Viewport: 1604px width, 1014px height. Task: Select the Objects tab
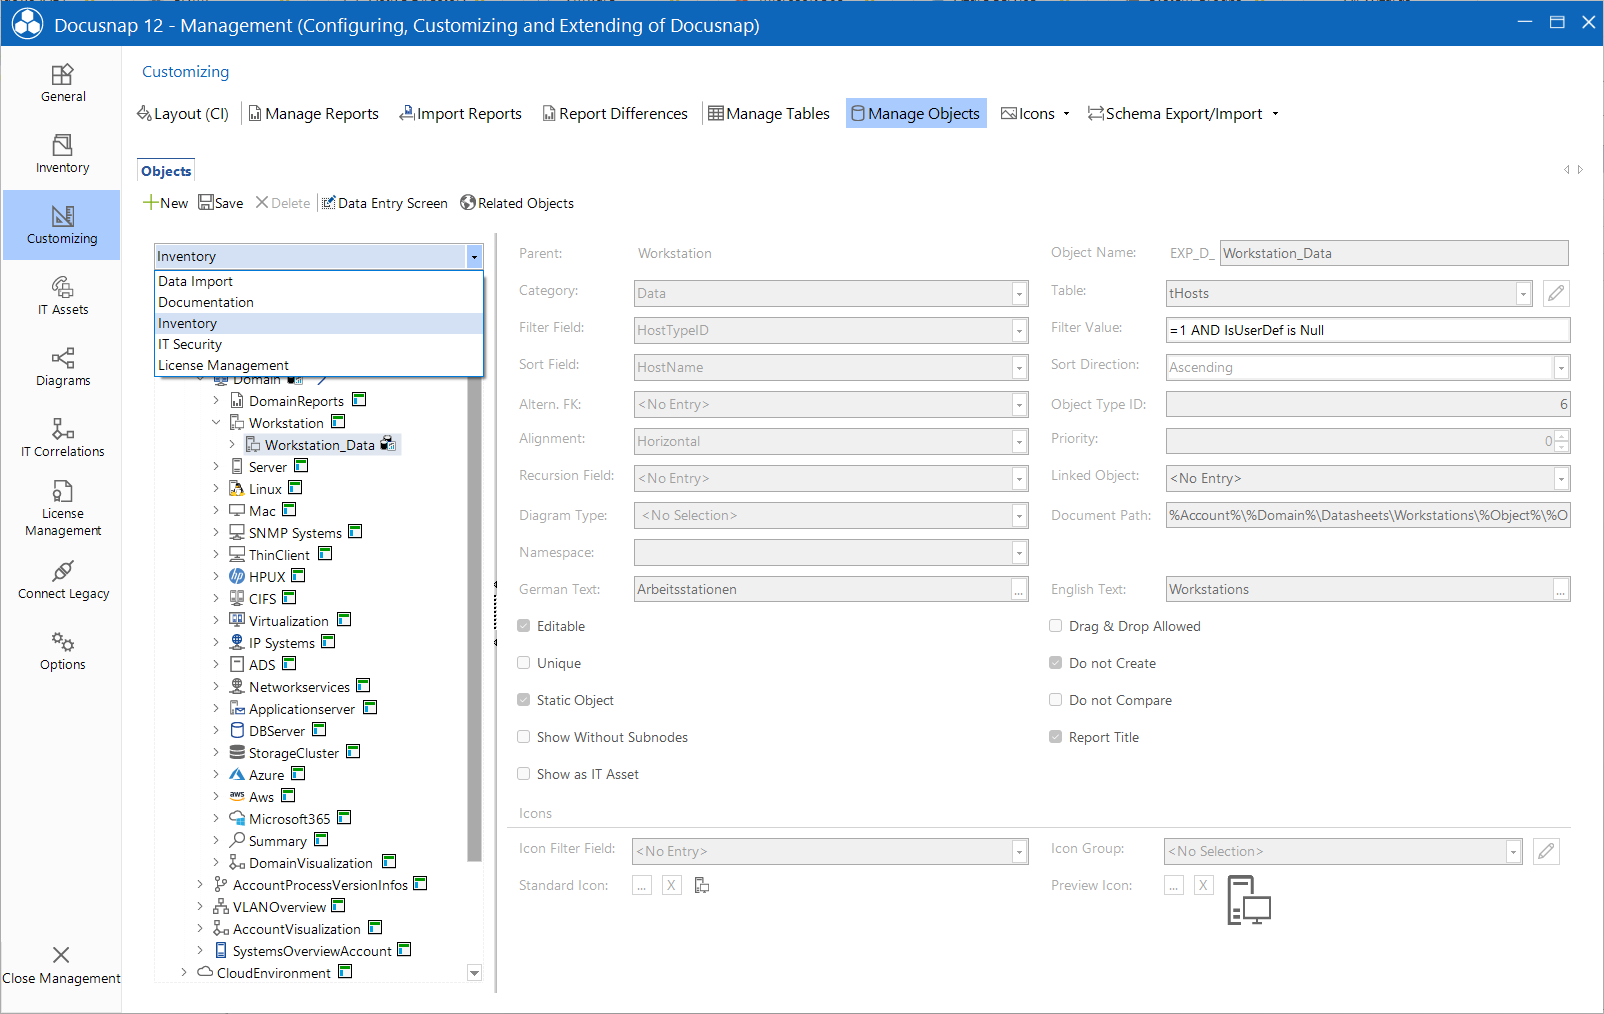pyautogui.click(x=166, y=171)
